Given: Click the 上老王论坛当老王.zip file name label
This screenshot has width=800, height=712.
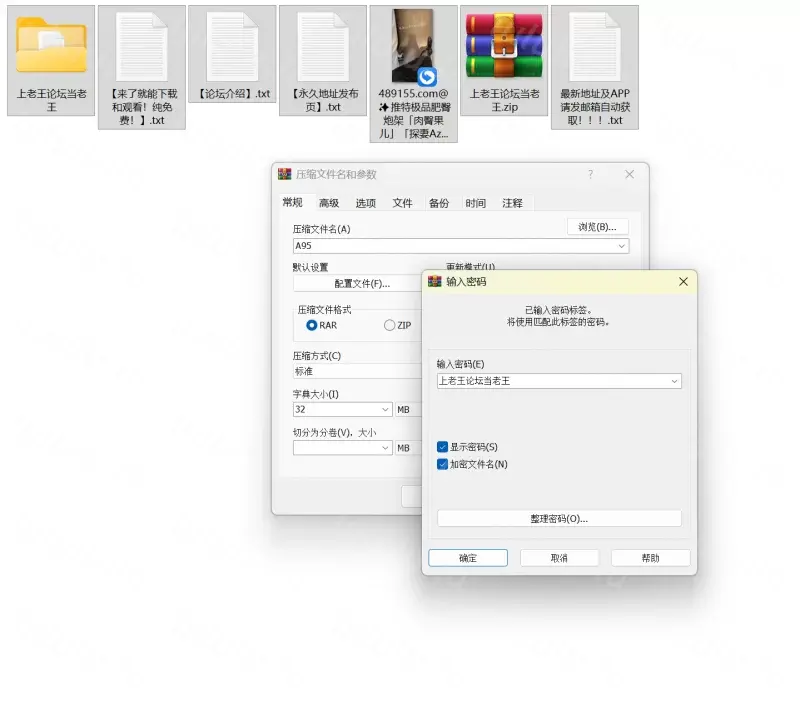Looking at the screenshot, I should (504, 100).
